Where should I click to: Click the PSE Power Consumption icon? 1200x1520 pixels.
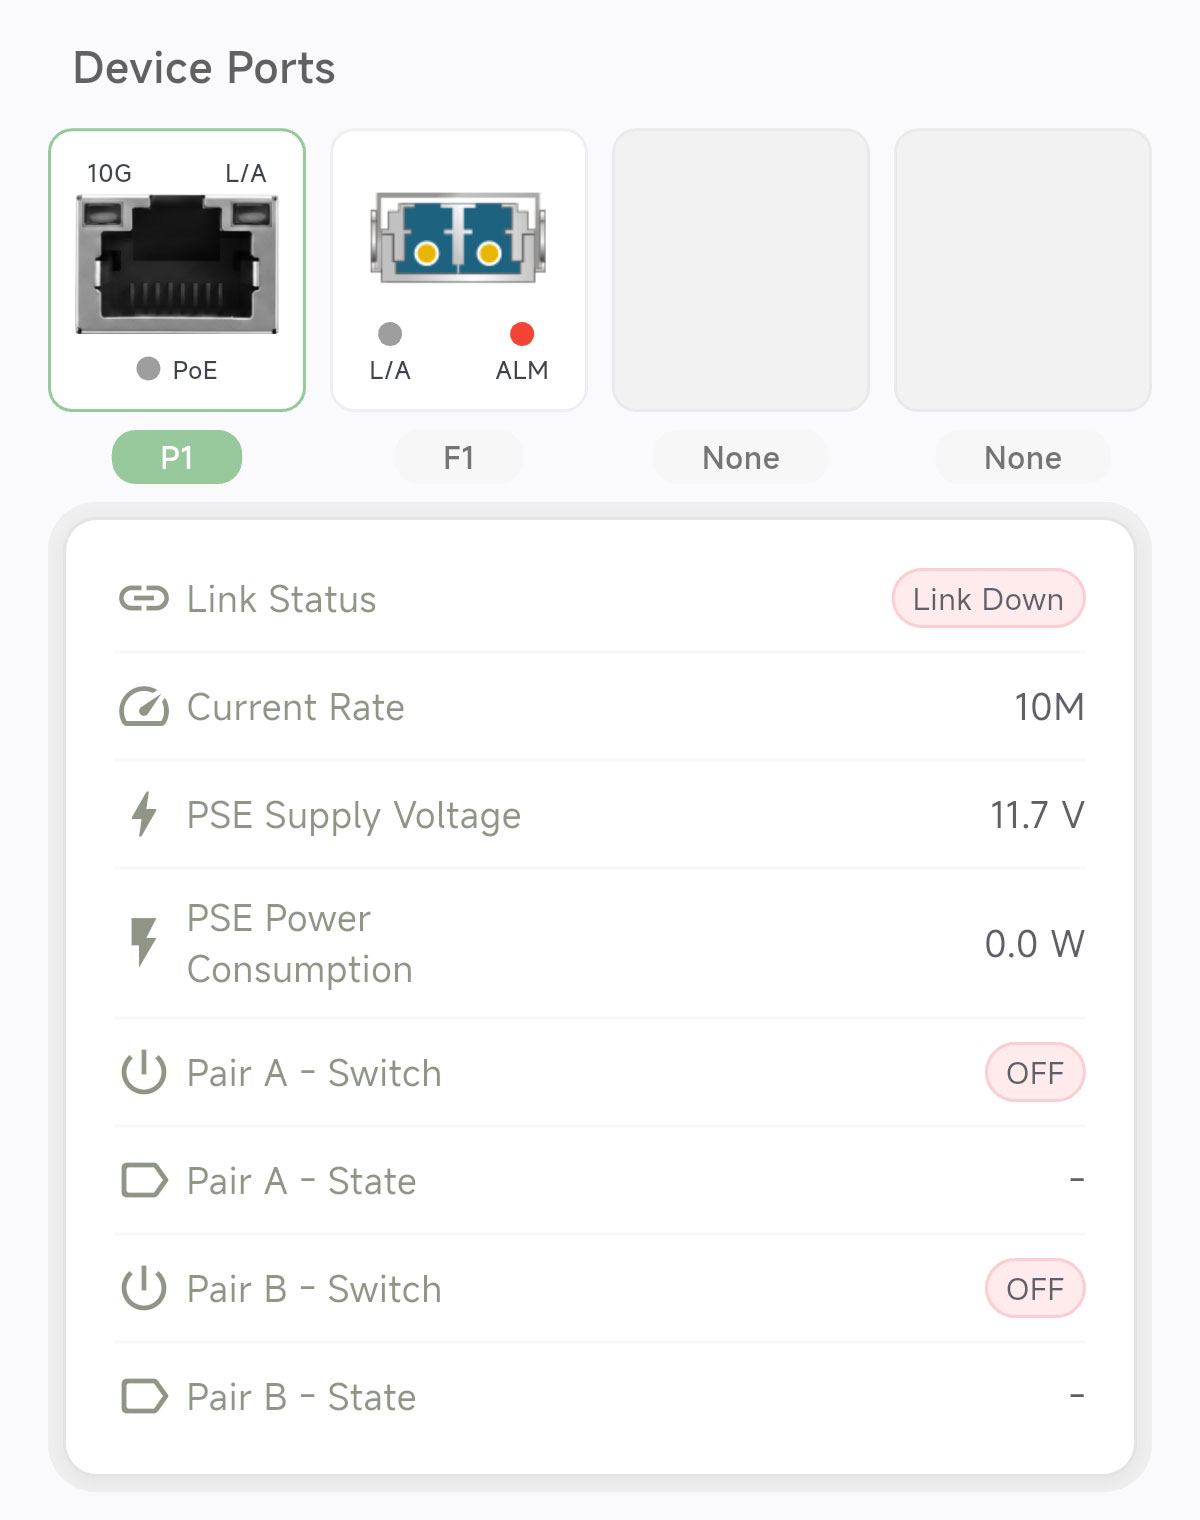144,942
